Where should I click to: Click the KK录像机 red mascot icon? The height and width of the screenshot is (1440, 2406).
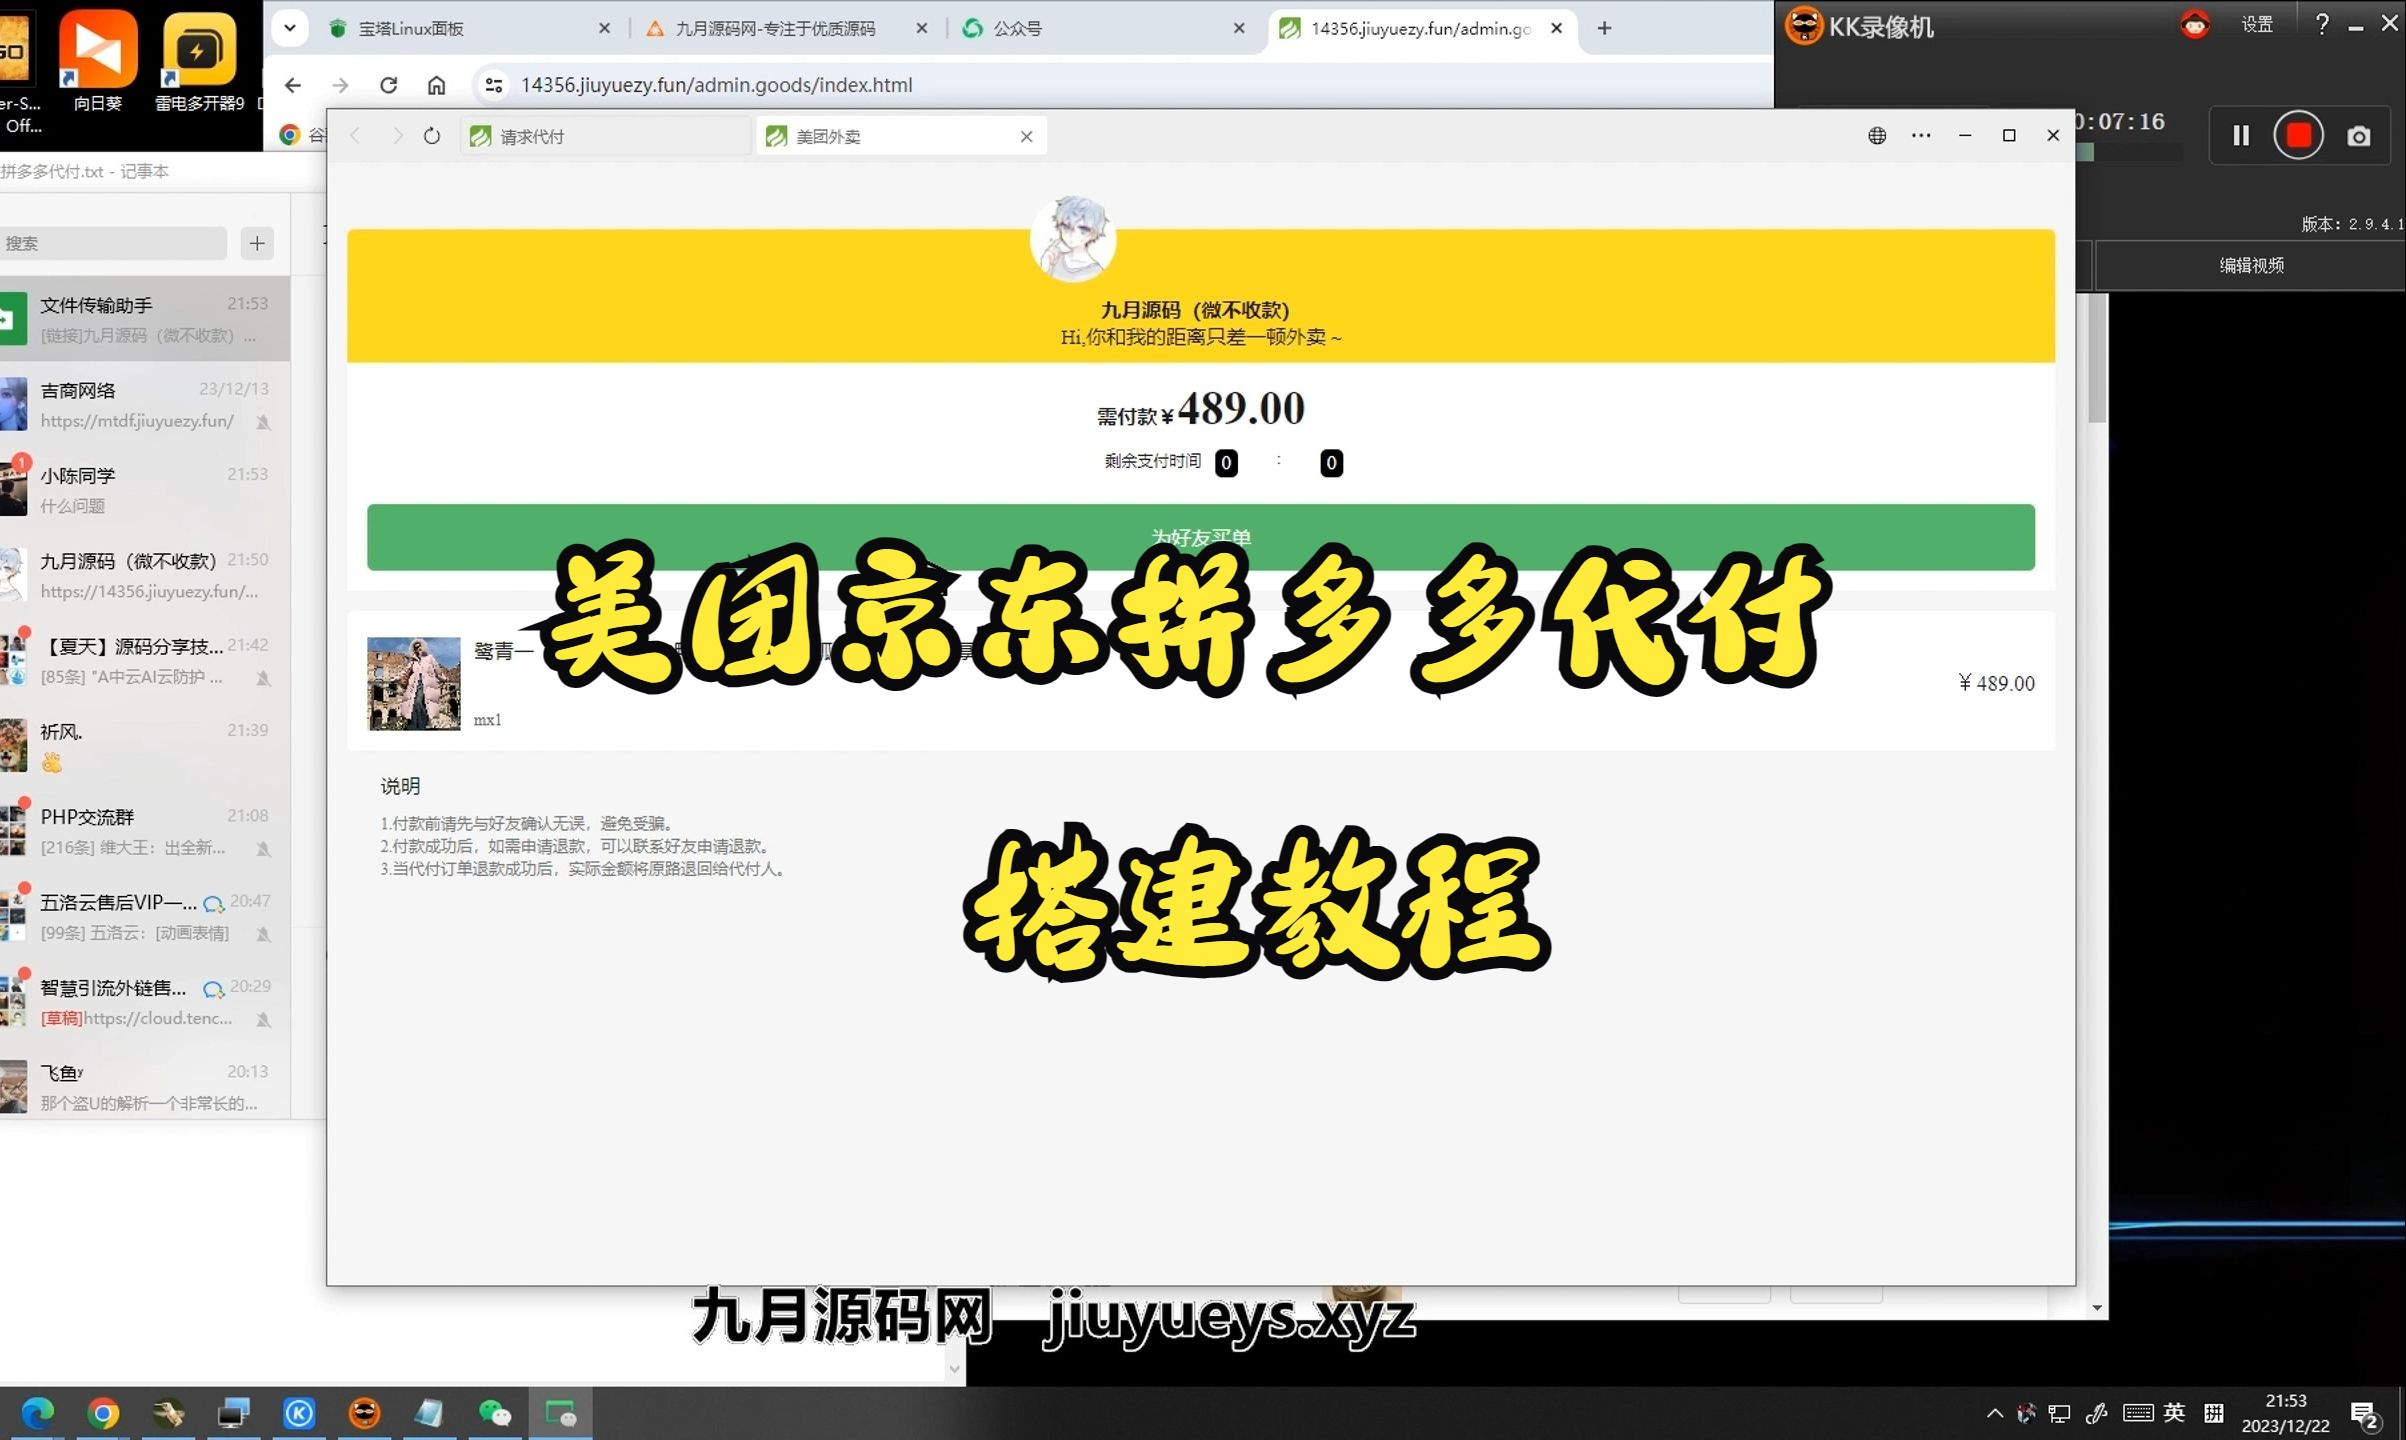pos(2195,24)
